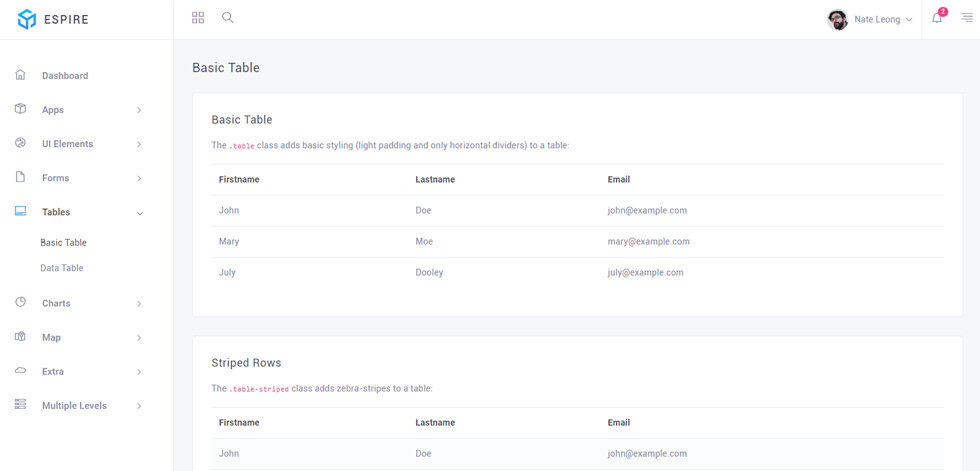Click the Dooley lastname cell
This screenshot has width=980, height=471.
coord(429,272)
